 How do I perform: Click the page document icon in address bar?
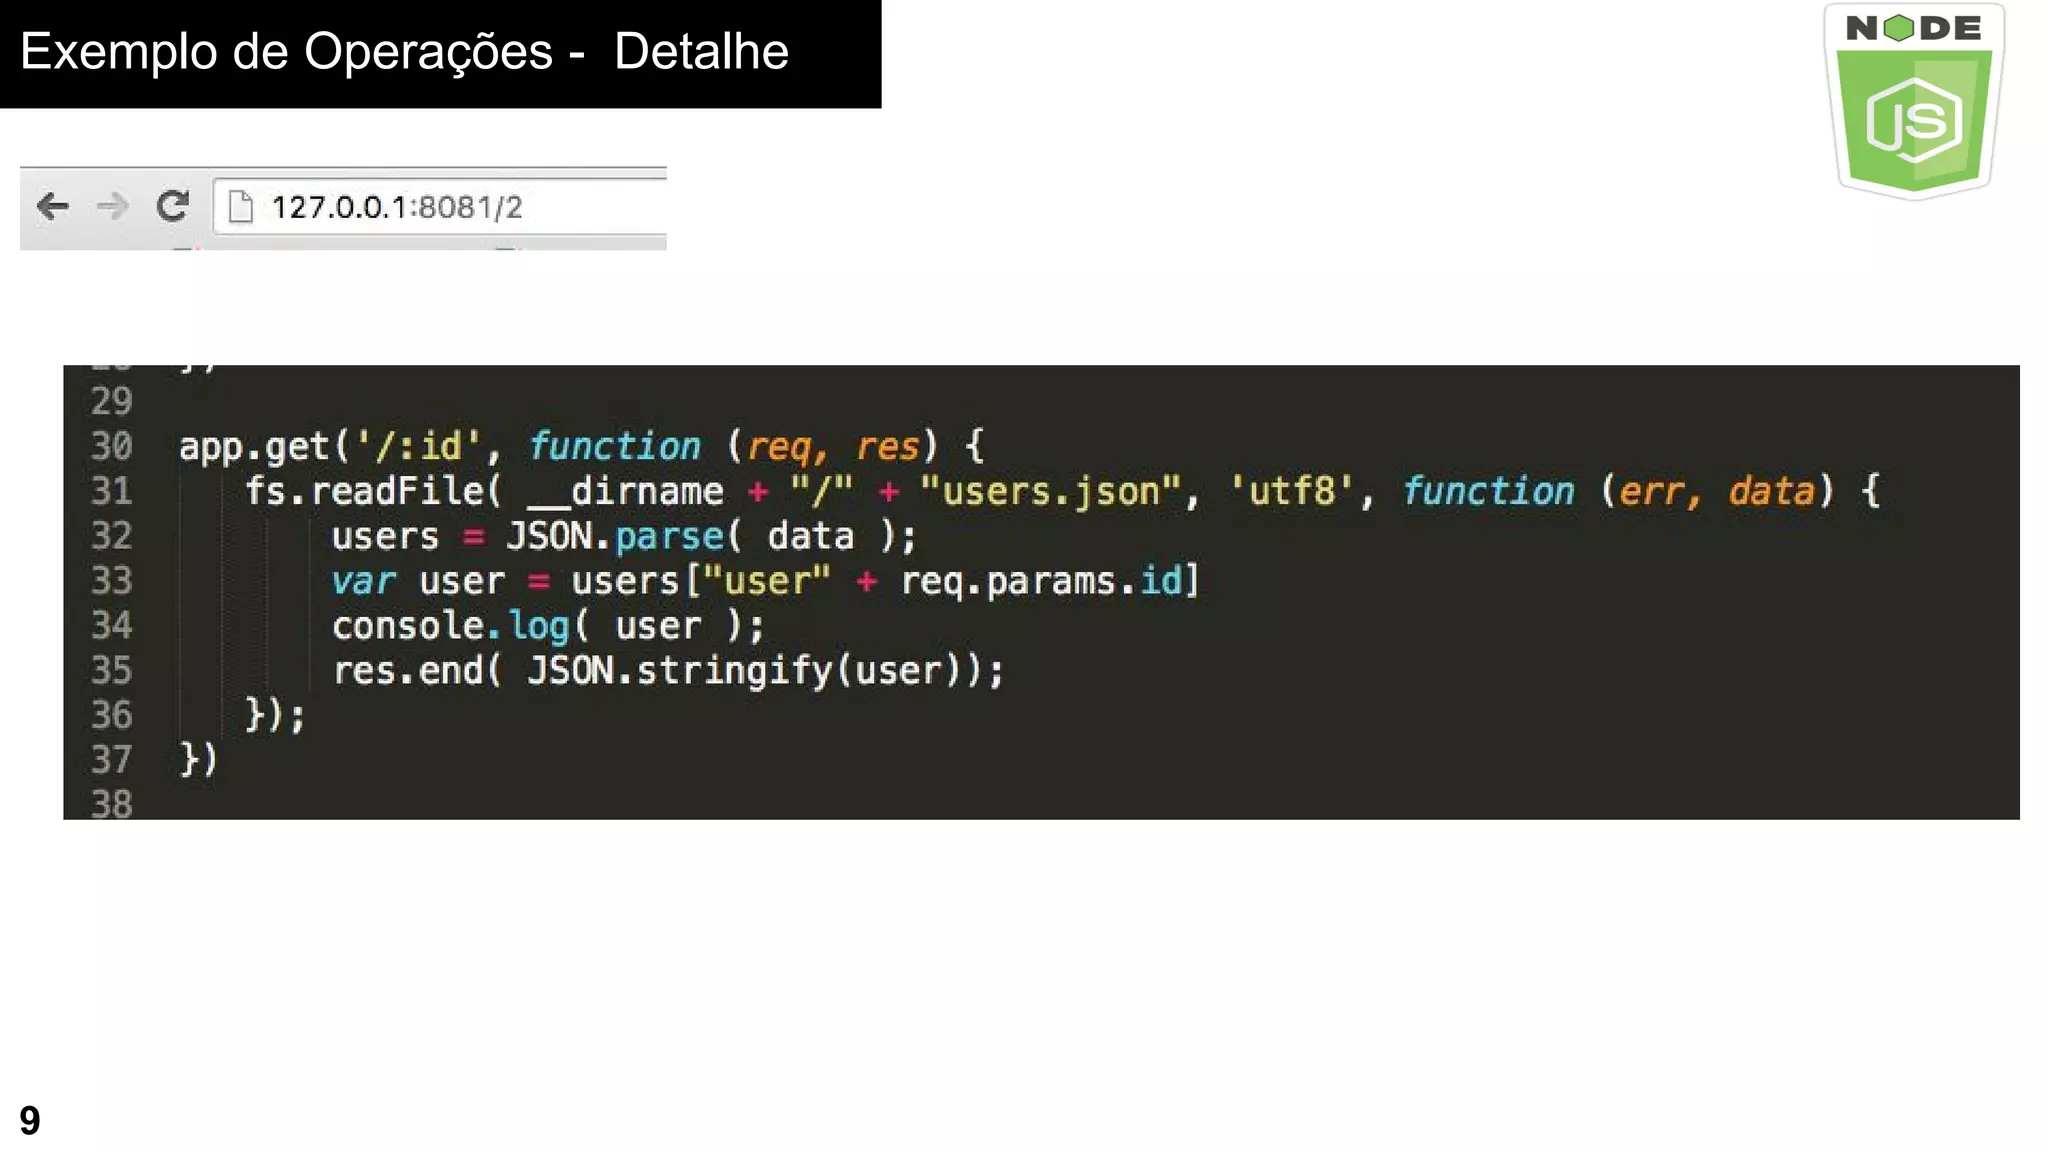[x=241, y=207]
